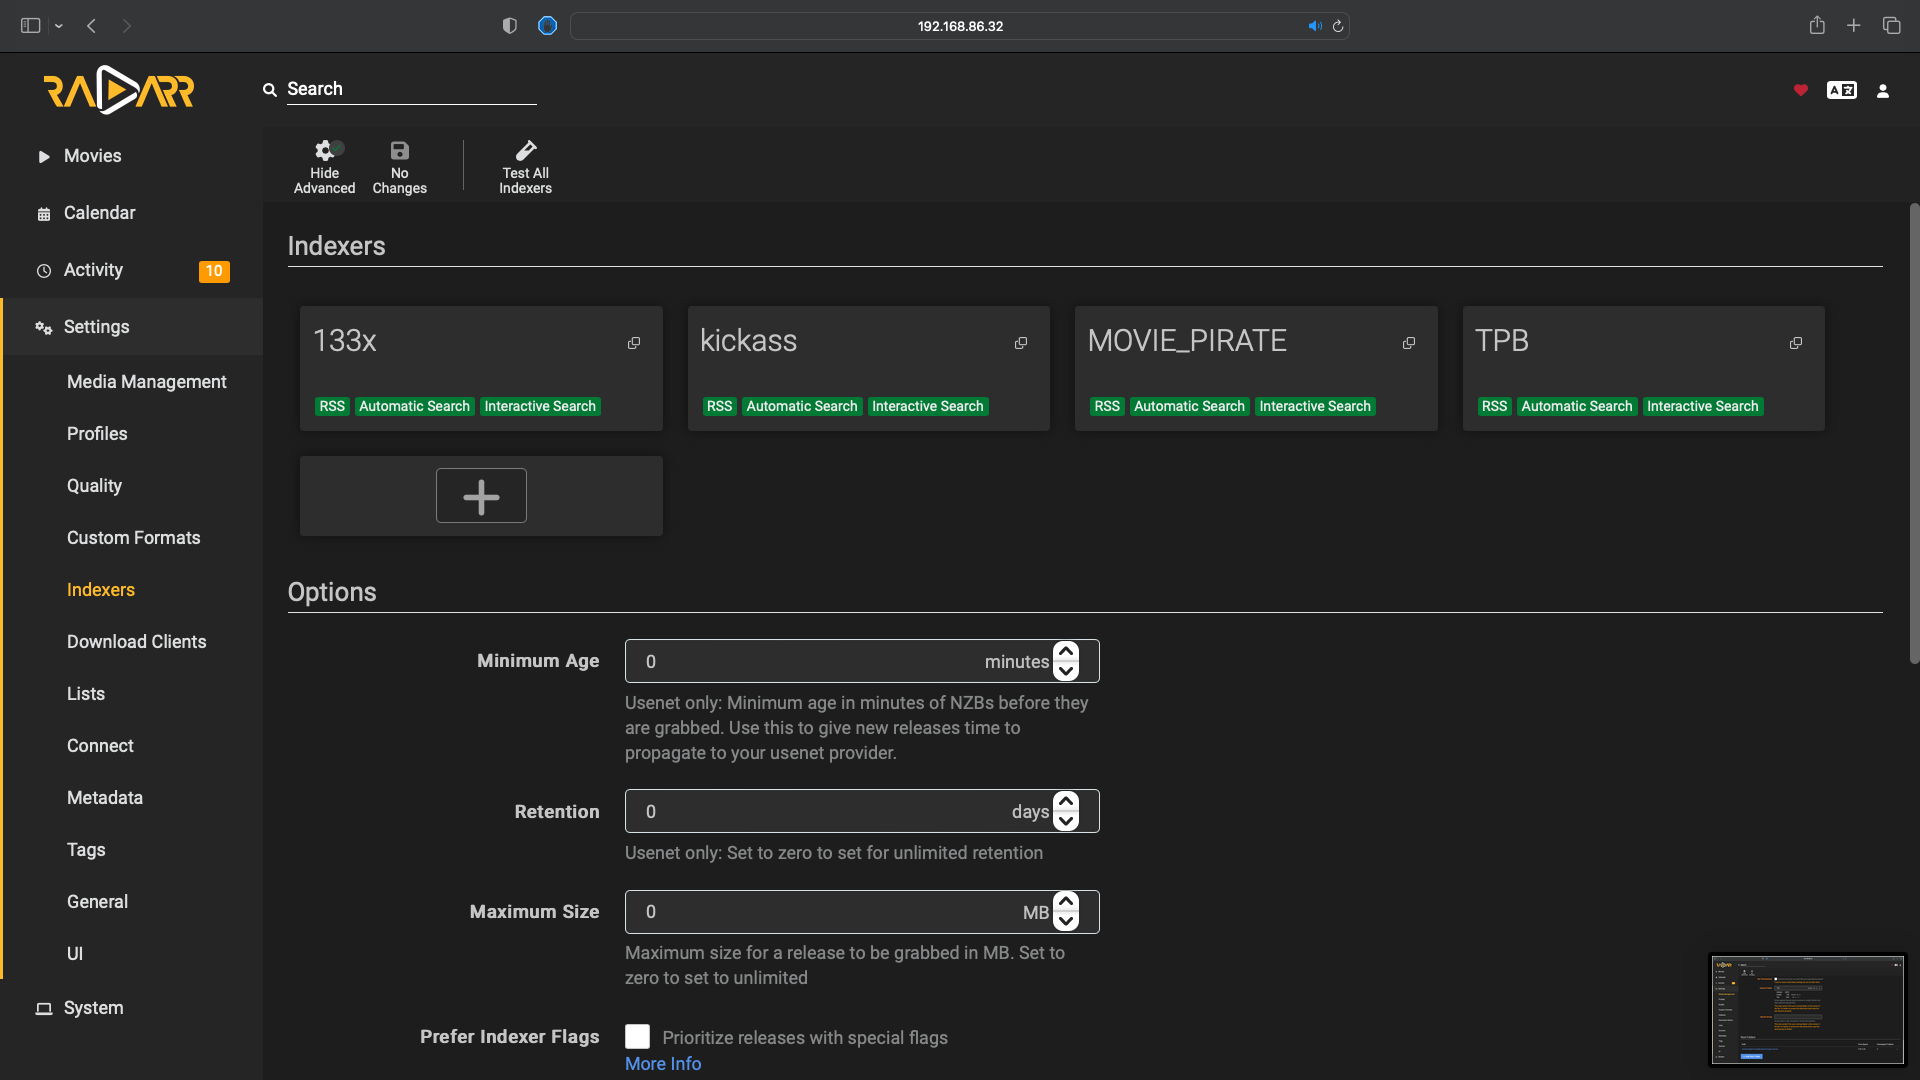Go to Quality settings

pos(94,486)
